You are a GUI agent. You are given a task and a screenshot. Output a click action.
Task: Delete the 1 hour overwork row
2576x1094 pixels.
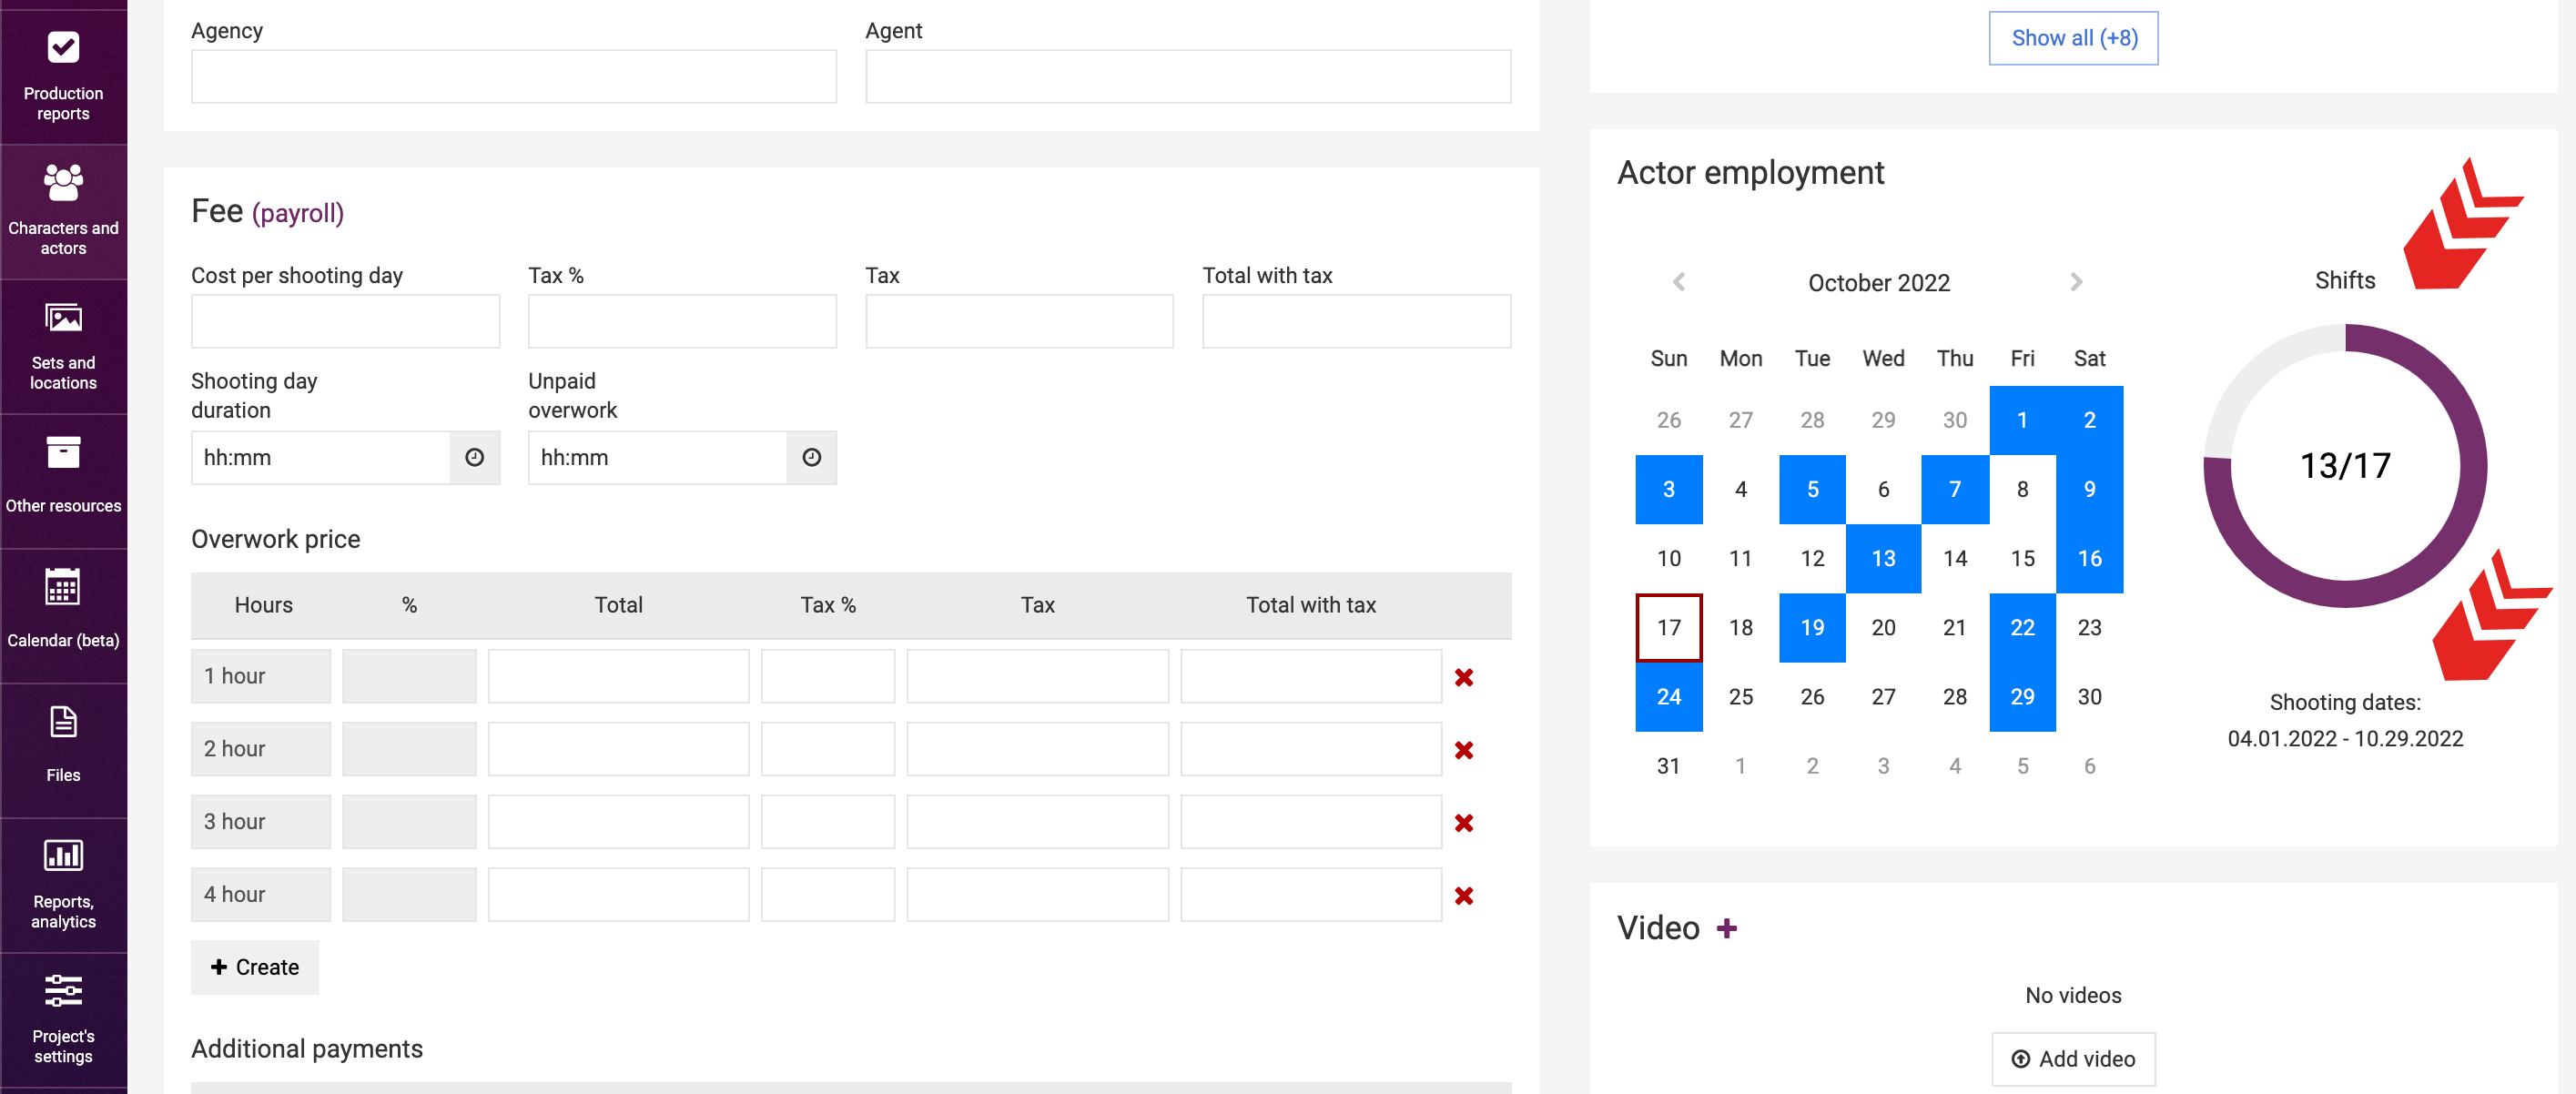click(x=1464, y=677)
